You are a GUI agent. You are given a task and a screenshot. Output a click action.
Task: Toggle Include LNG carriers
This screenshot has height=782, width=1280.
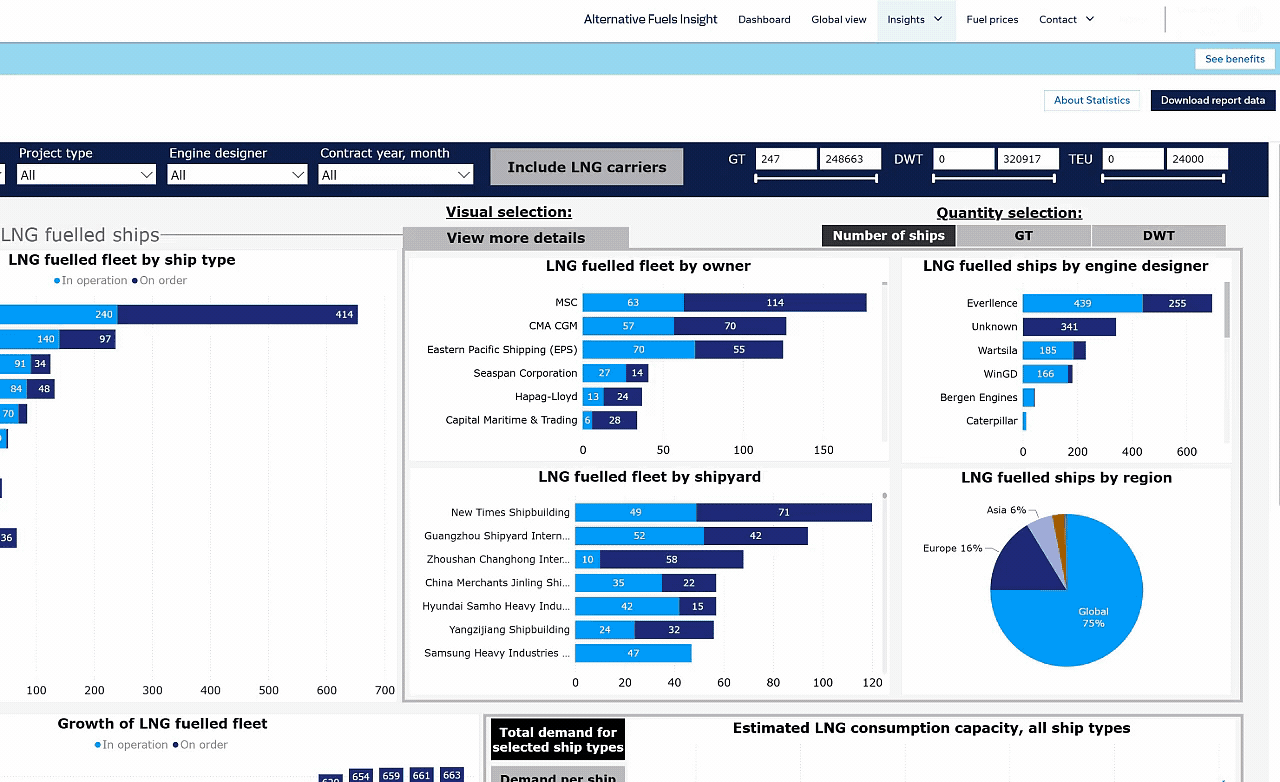point(586,167)
